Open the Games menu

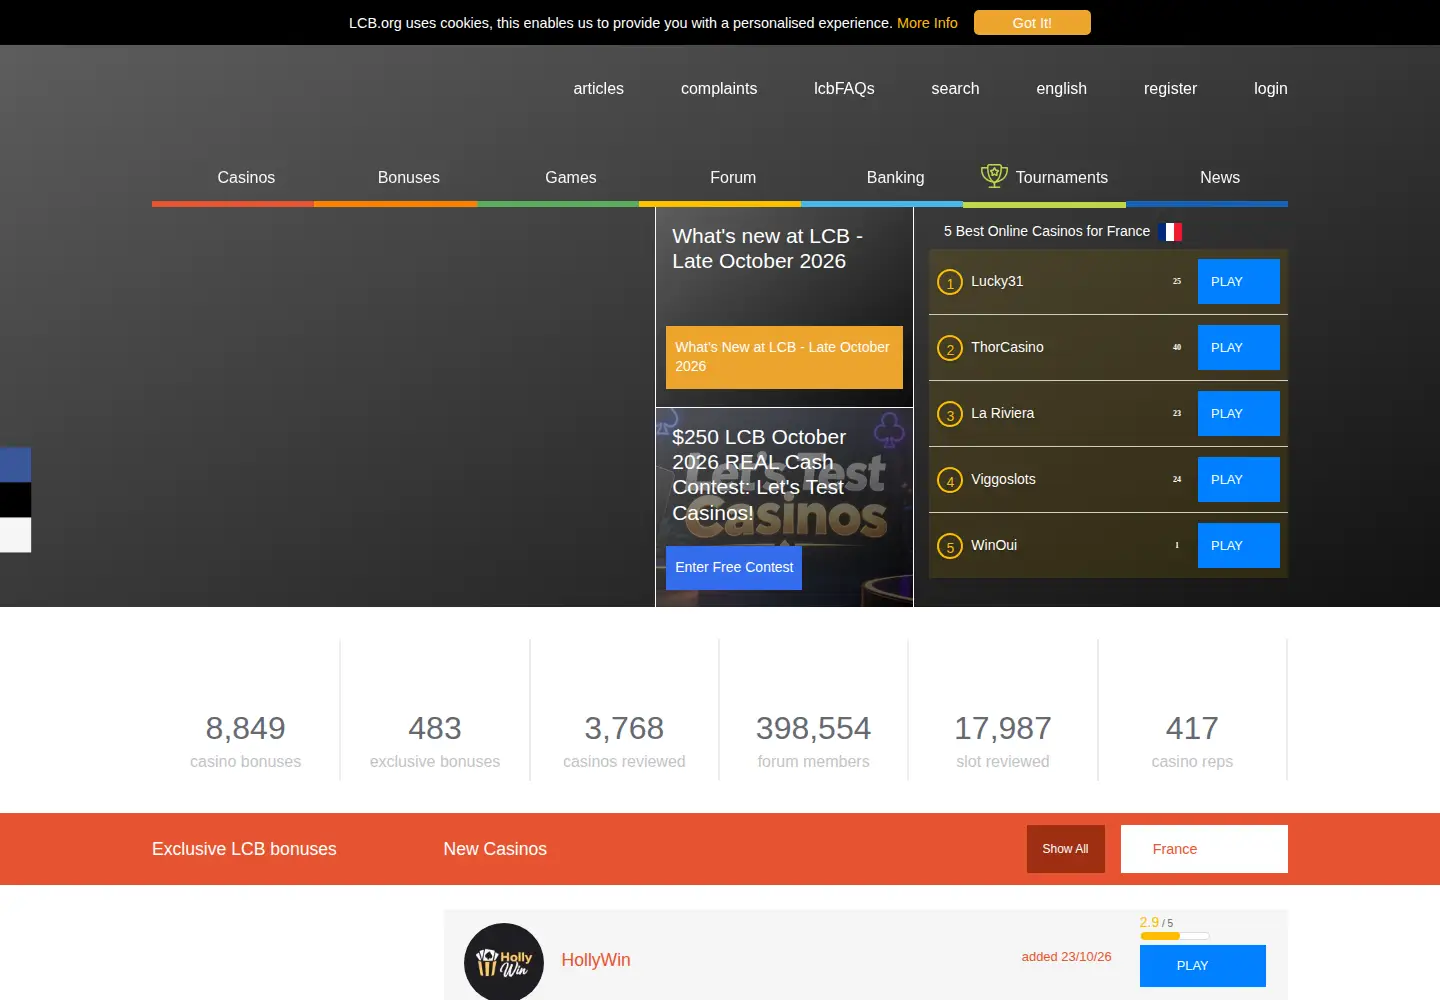pos(571,177)
